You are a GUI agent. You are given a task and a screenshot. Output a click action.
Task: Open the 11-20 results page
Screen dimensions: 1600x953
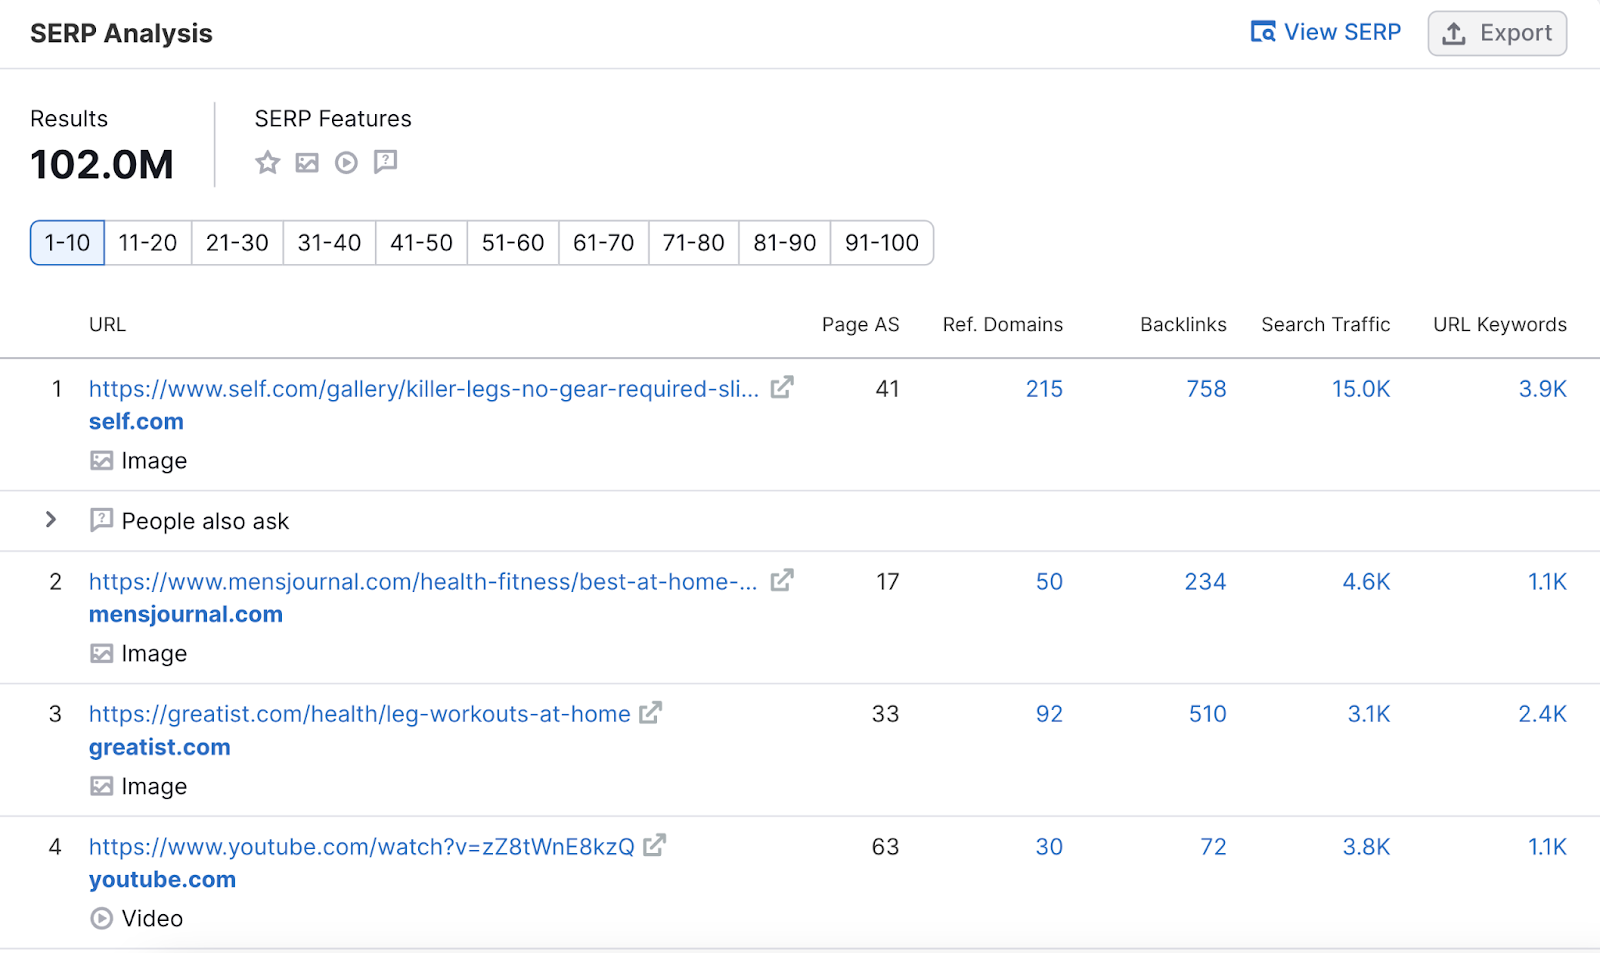click(x=146, y=242)
